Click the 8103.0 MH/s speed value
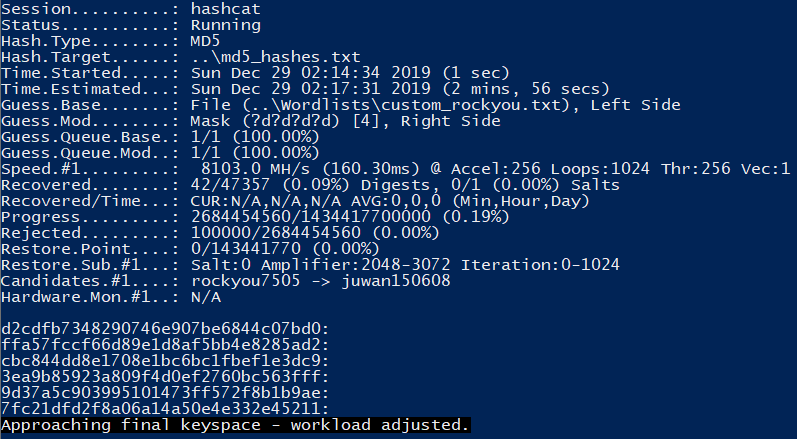This screenshot has width=797, height=439. tap(248, 169)
